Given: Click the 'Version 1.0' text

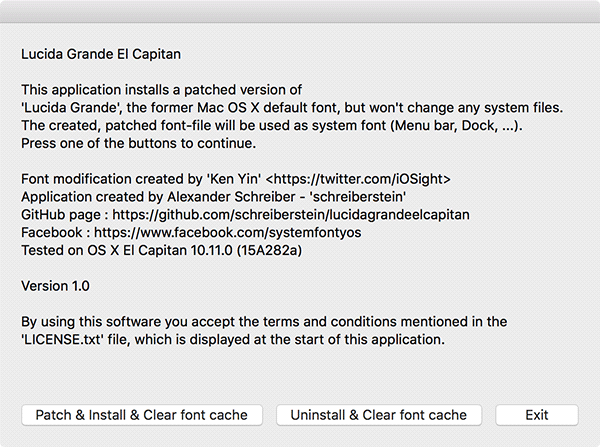Looking at the screenshot, I should 55,286.
